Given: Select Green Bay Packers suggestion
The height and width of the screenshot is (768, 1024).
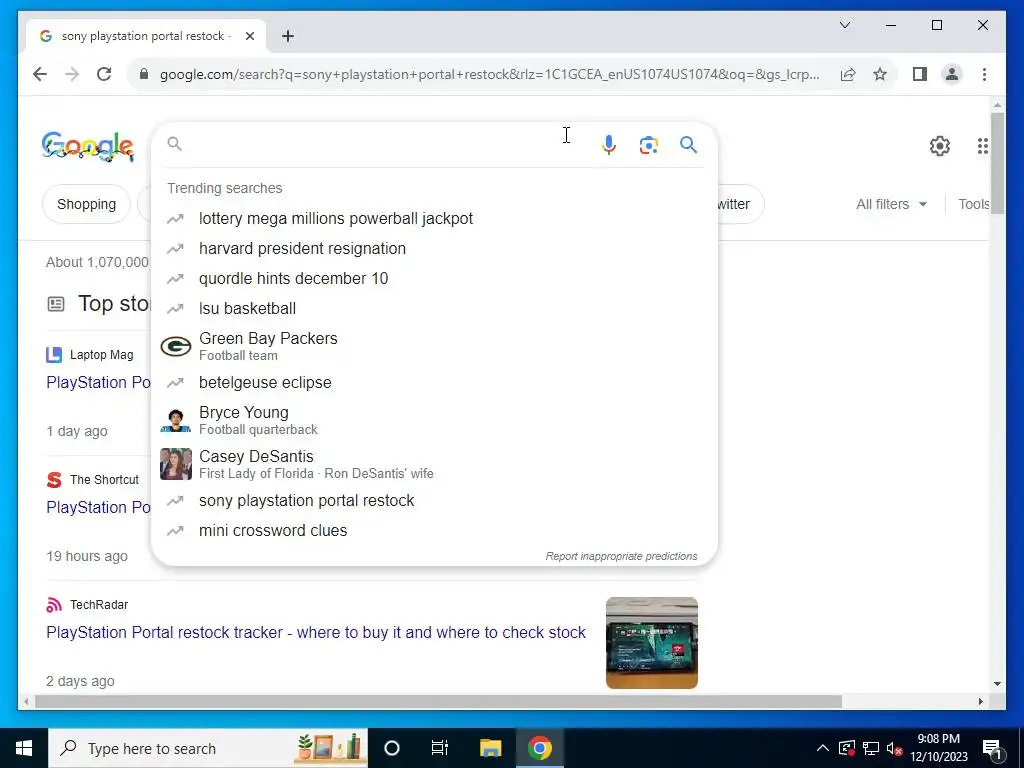Looking at the screenshot, I should [x=434, y=346].
